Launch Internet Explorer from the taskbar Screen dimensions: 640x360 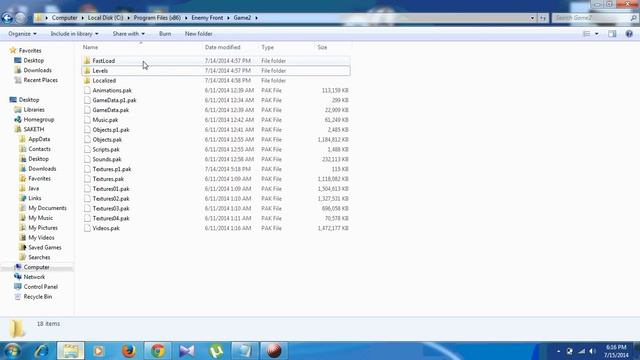pyautogui.click(x=41, y=351)
